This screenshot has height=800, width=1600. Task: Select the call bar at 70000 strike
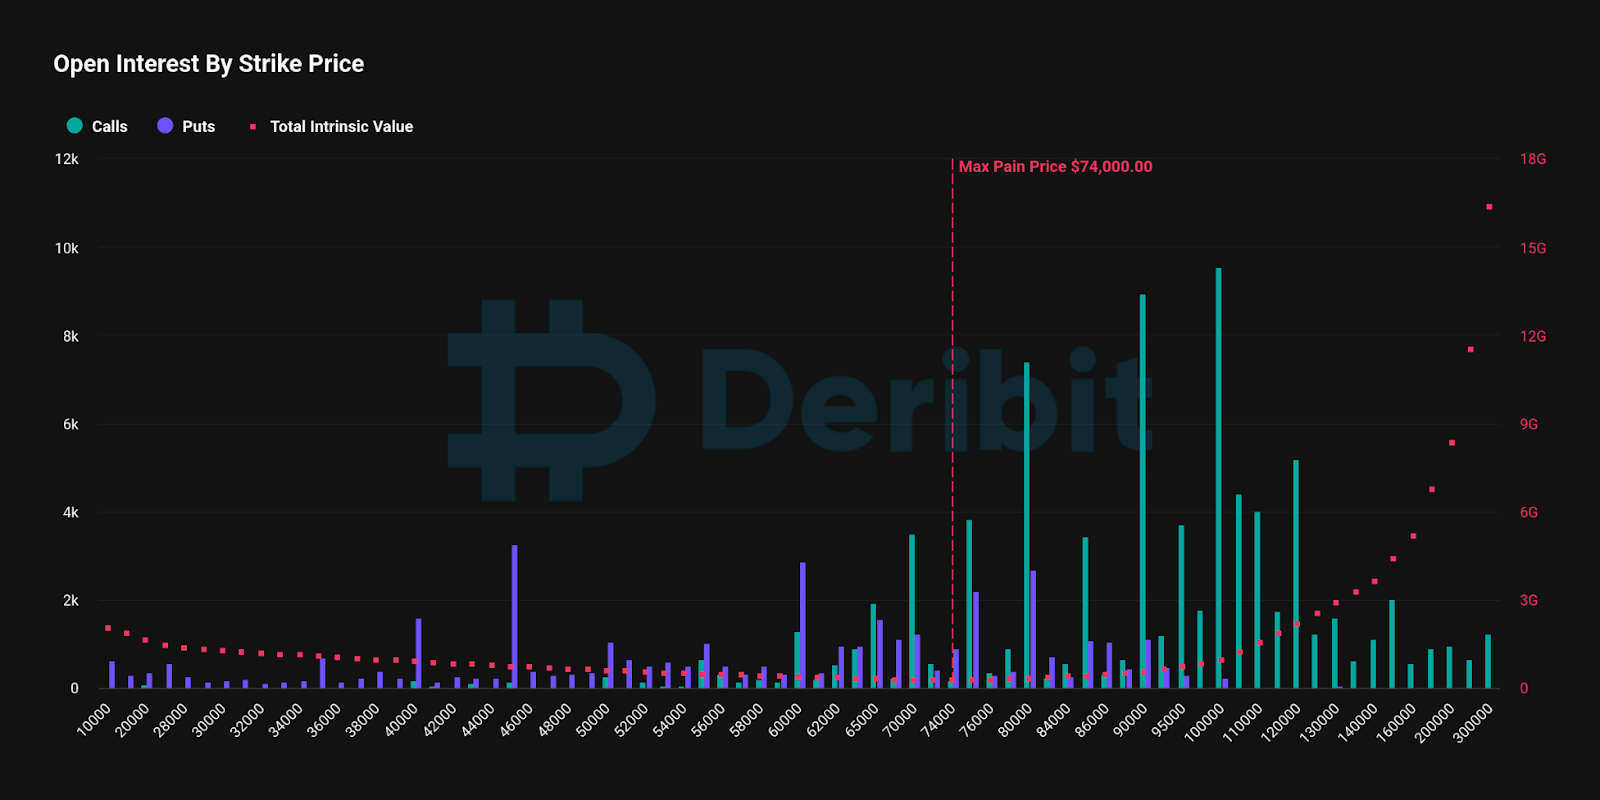911,611
